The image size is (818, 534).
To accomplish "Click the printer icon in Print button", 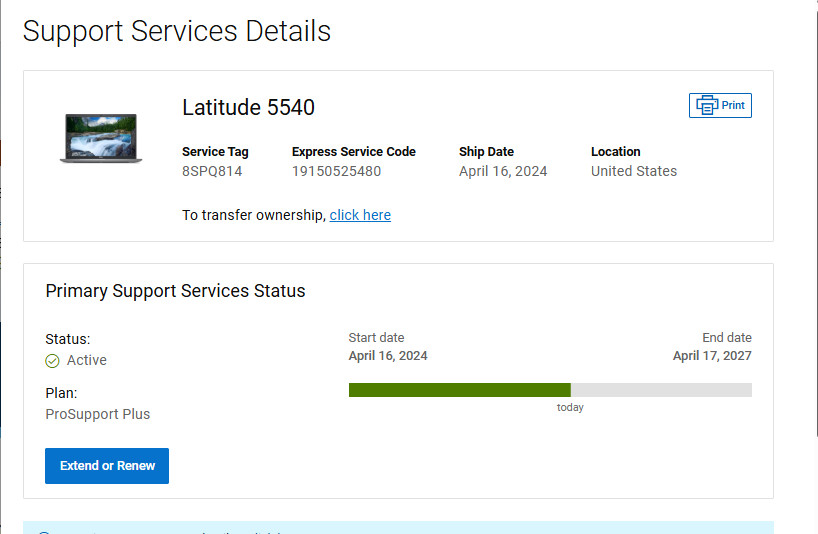I will pyautogui.click(x=707, y=105).
